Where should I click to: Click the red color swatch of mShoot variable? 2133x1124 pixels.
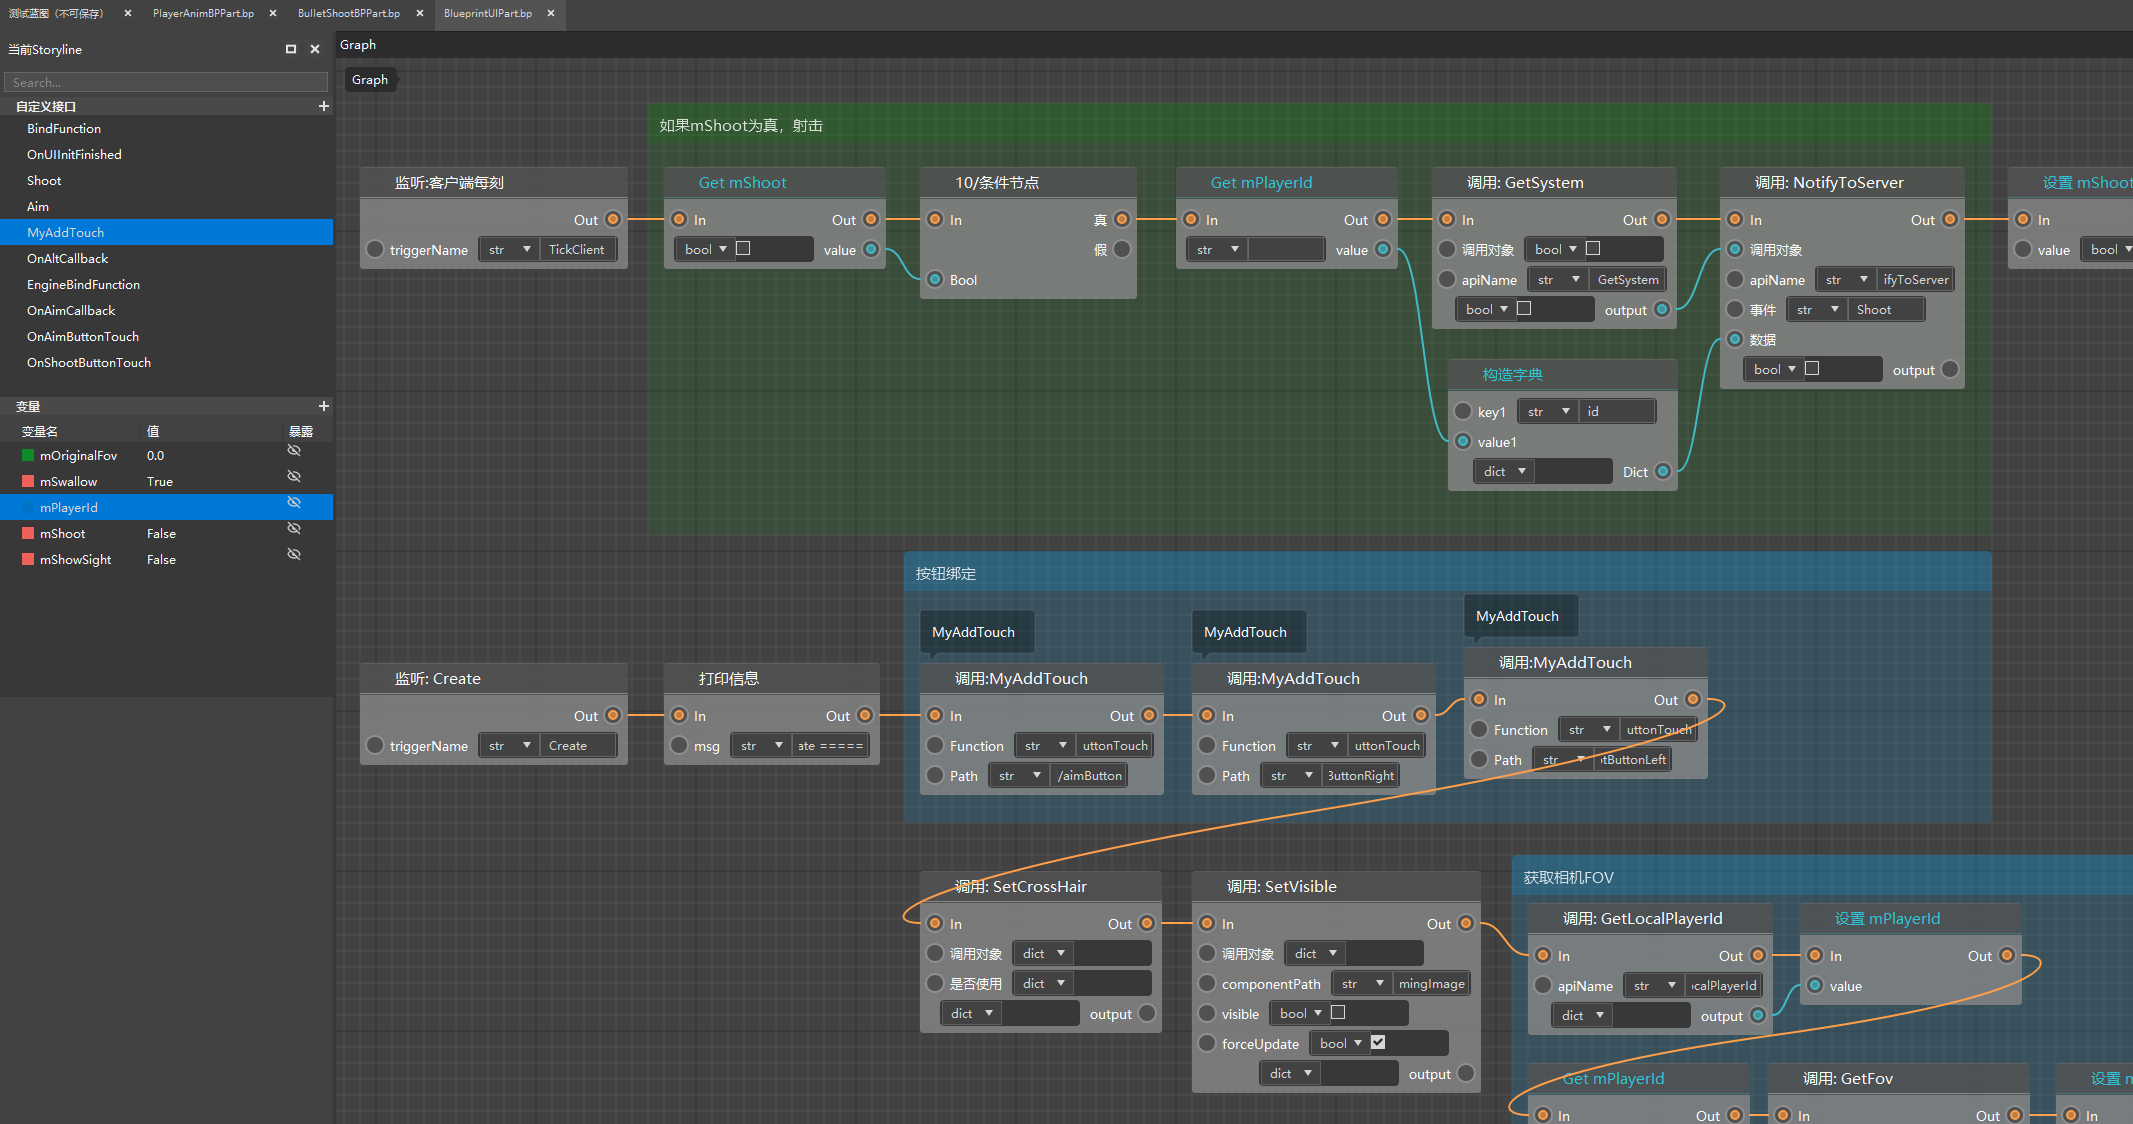point(28,534)
